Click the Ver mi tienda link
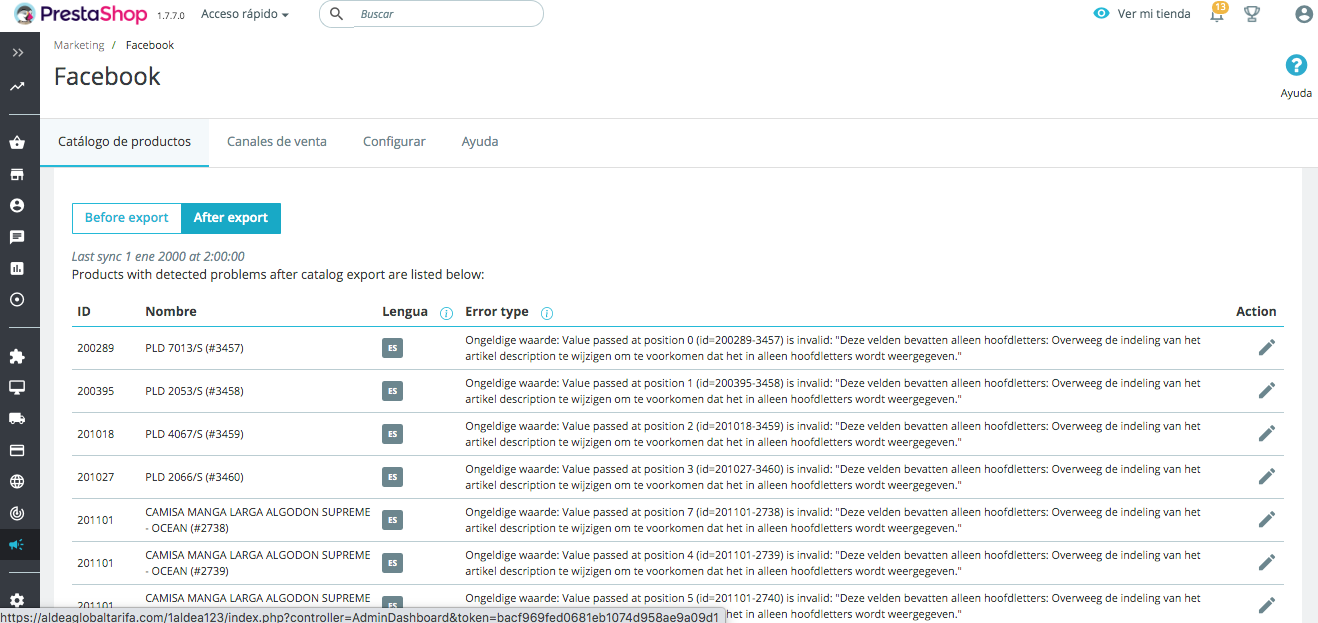1318x623 pixels. tap(1142, 14)
